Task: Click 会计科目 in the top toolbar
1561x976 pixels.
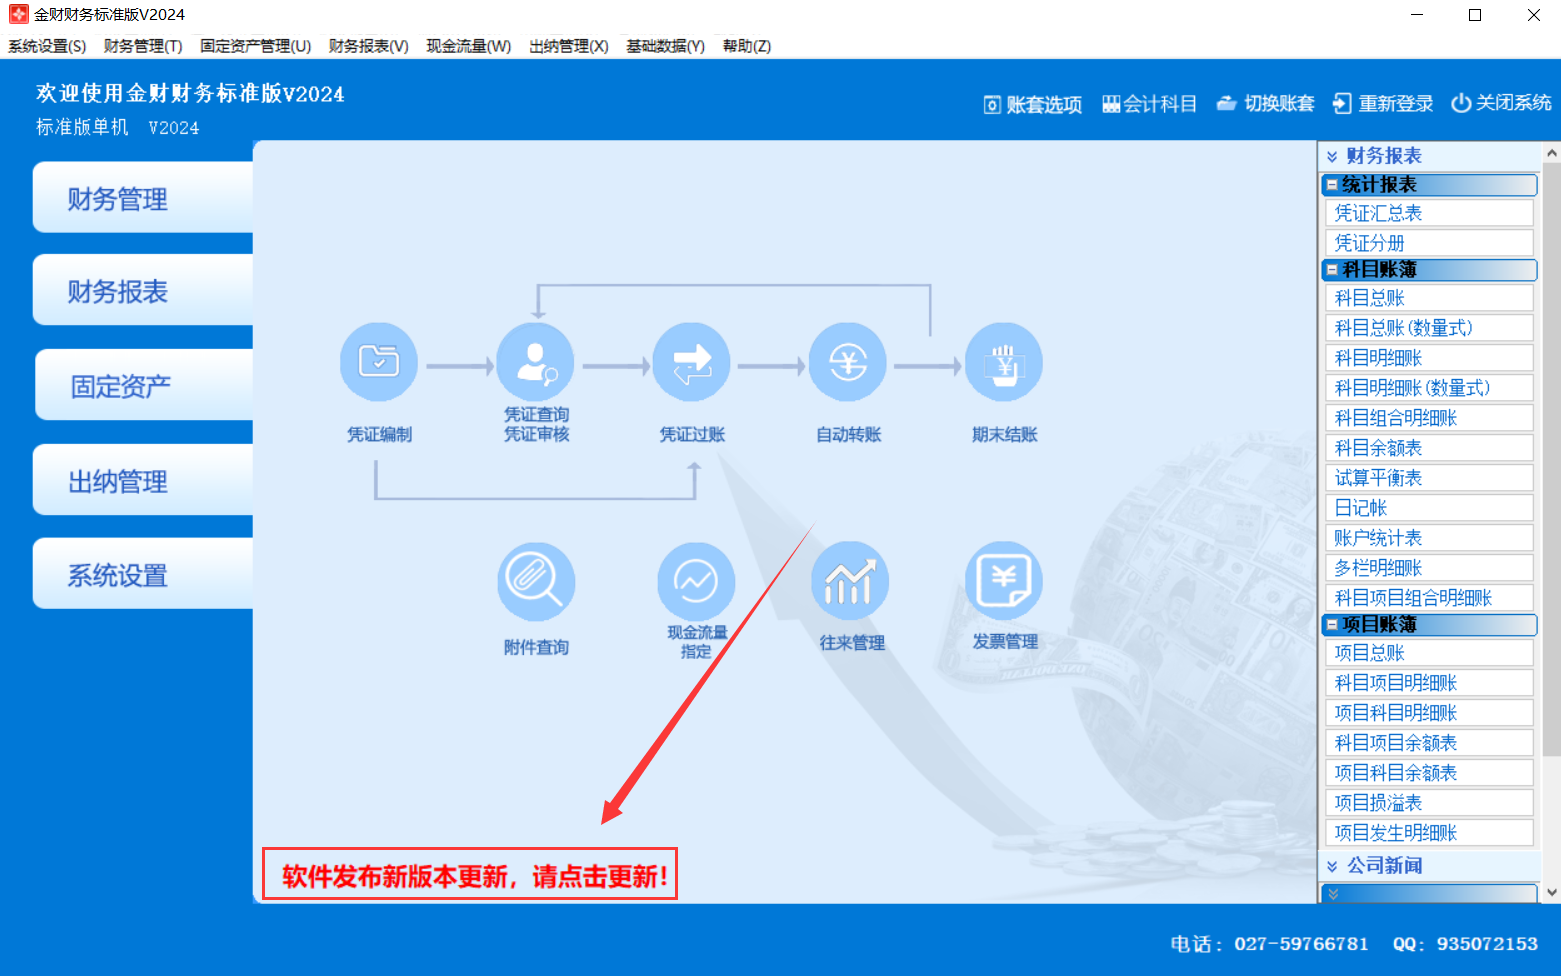Action: coord(1149,104)
